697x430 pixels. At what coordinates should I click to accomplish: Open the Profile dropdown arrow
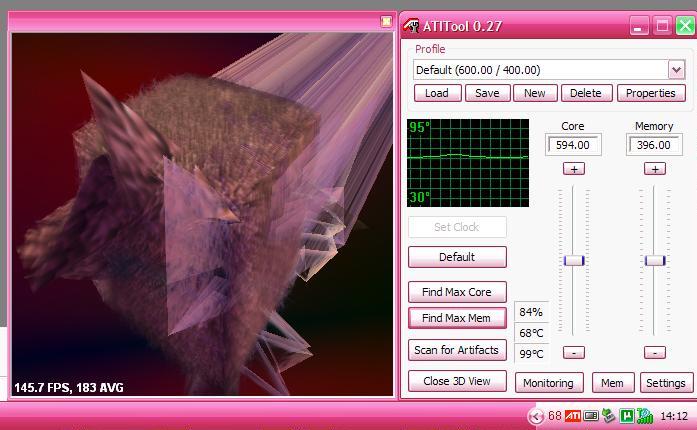pyautogui.click(x=676, y=70)
